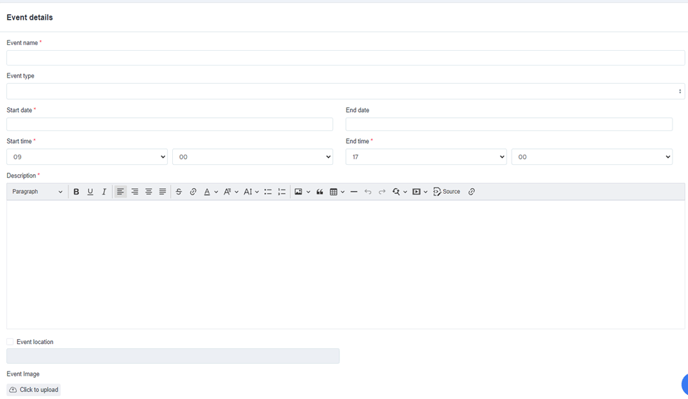Insert numbered list

(282, 192)
